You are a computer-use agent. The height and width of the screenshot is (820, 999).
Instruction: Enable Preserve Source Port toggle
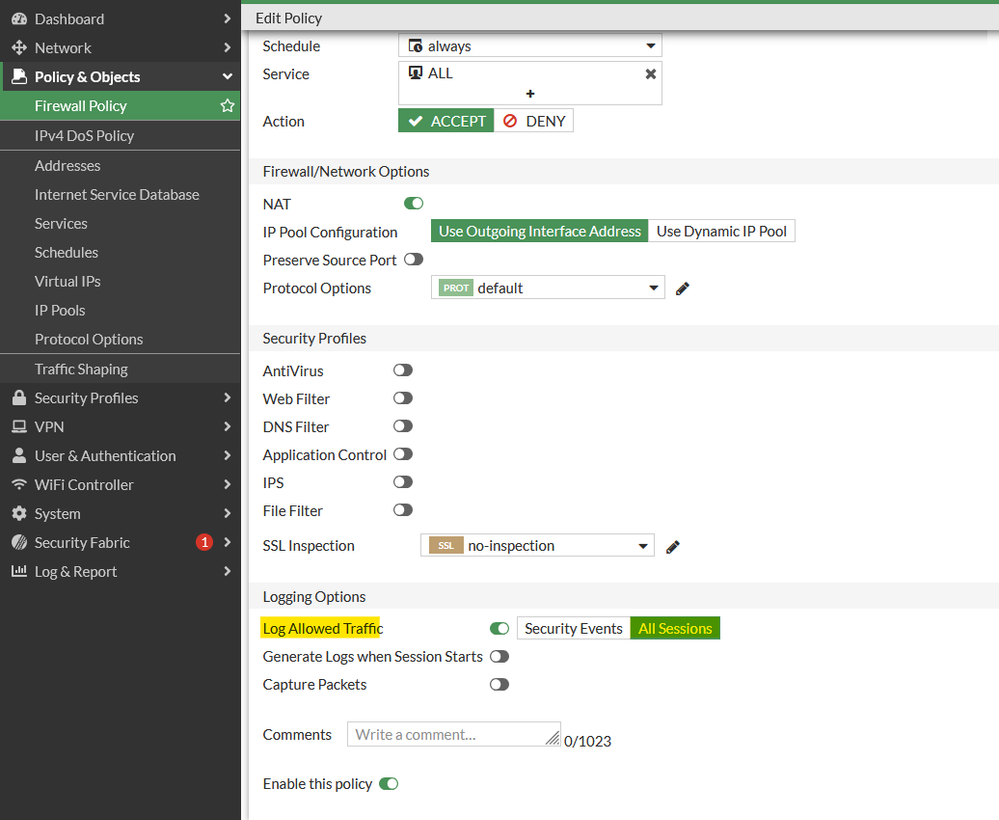point(413,259)
